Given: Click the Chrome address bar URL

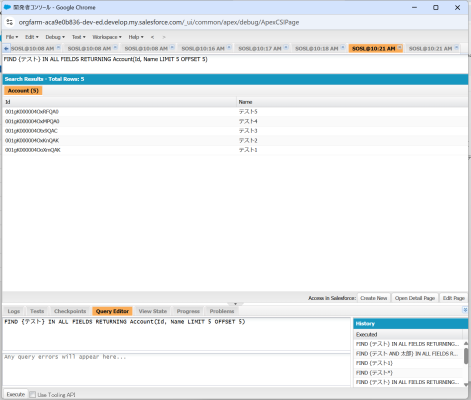Looking at the screenshot, I should [x=159, y=22].
